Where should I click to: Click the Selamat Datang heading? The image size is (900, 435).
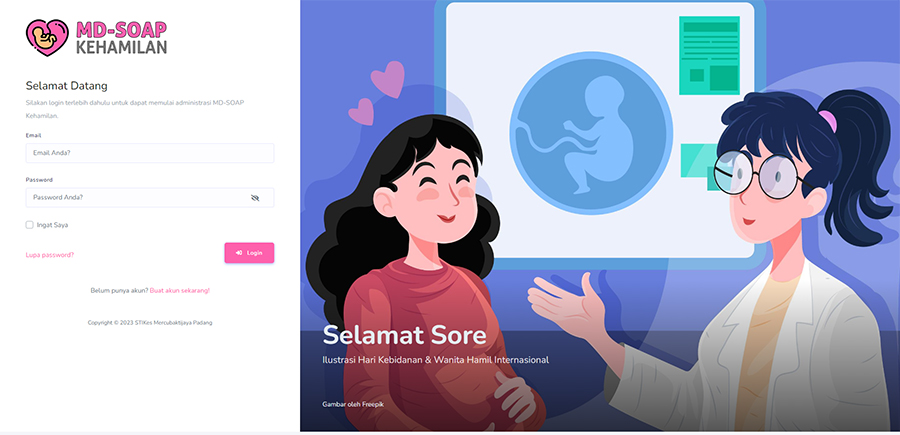67,86
